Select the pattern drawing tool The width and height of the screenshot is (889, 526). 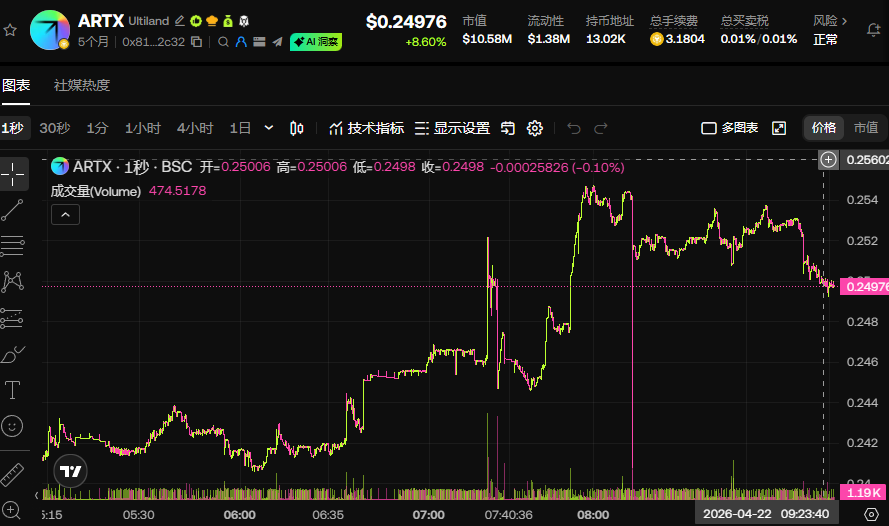pos(12,282)
